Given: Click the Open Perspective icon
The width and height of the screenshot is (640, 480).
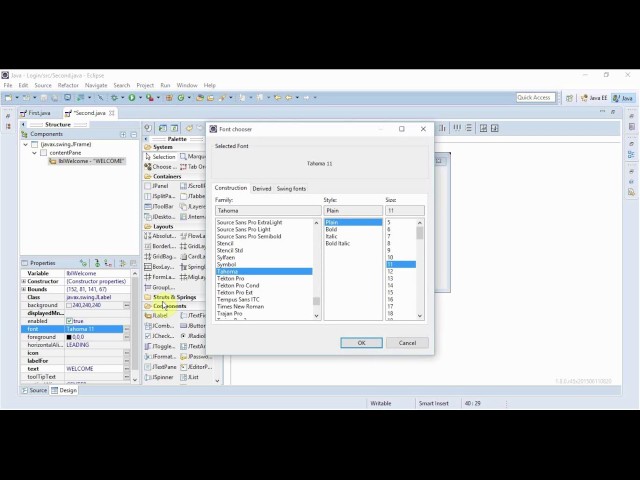Looking at the screenshot, I should (x=569, y=98).
